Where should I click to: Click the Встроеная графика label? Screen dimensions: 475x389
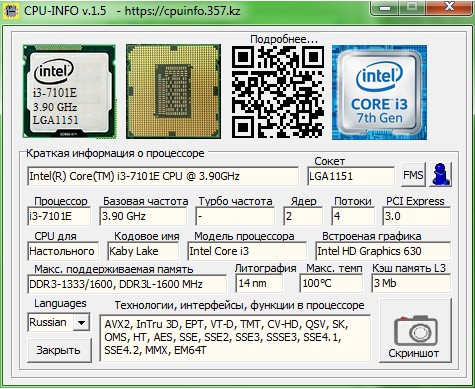(x=372, y=236)
